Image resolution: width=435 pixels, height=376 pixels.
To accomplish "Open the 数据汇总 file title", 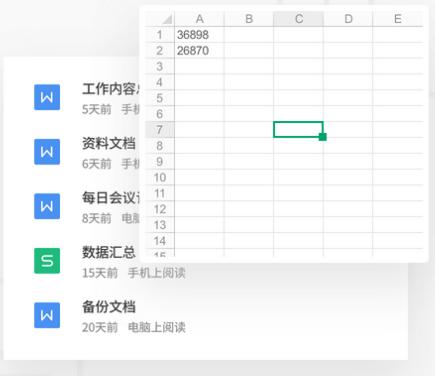I will (109, 252).
